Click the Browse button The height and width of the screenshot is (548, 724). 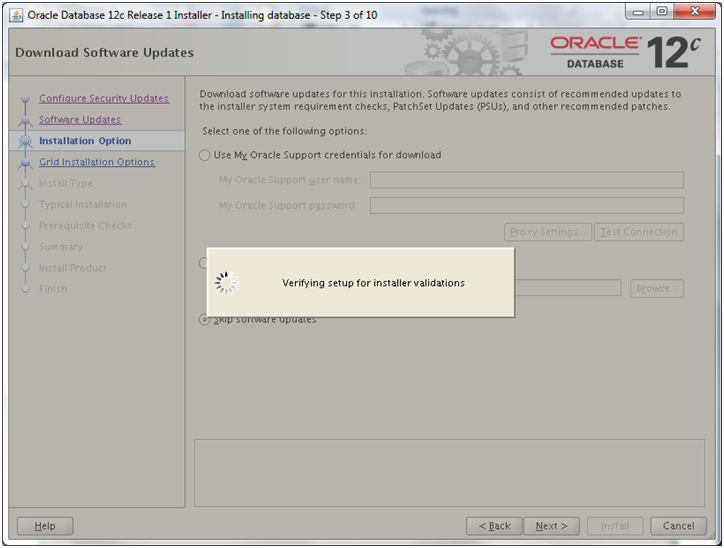tap(657, 289)
